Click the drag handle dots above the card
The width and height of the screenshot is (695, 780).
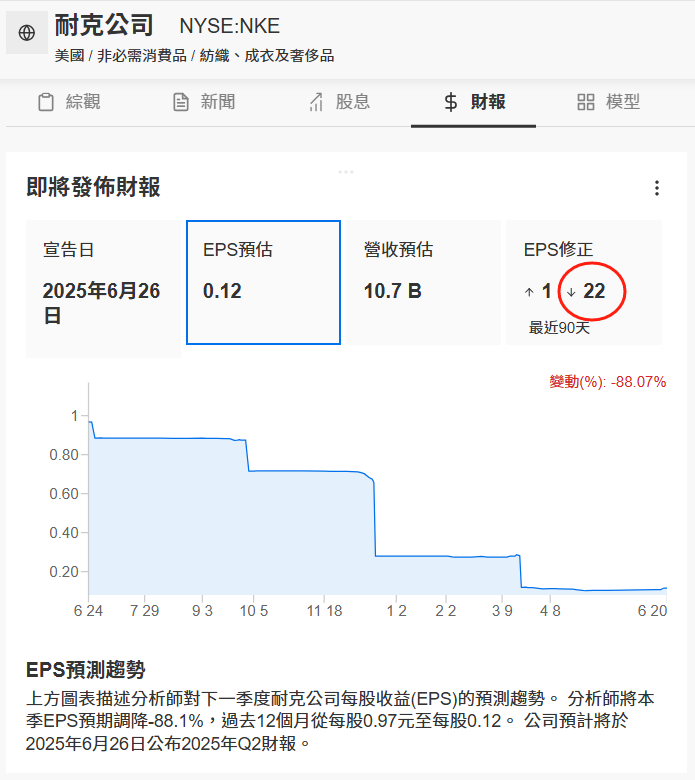point(346,172)
